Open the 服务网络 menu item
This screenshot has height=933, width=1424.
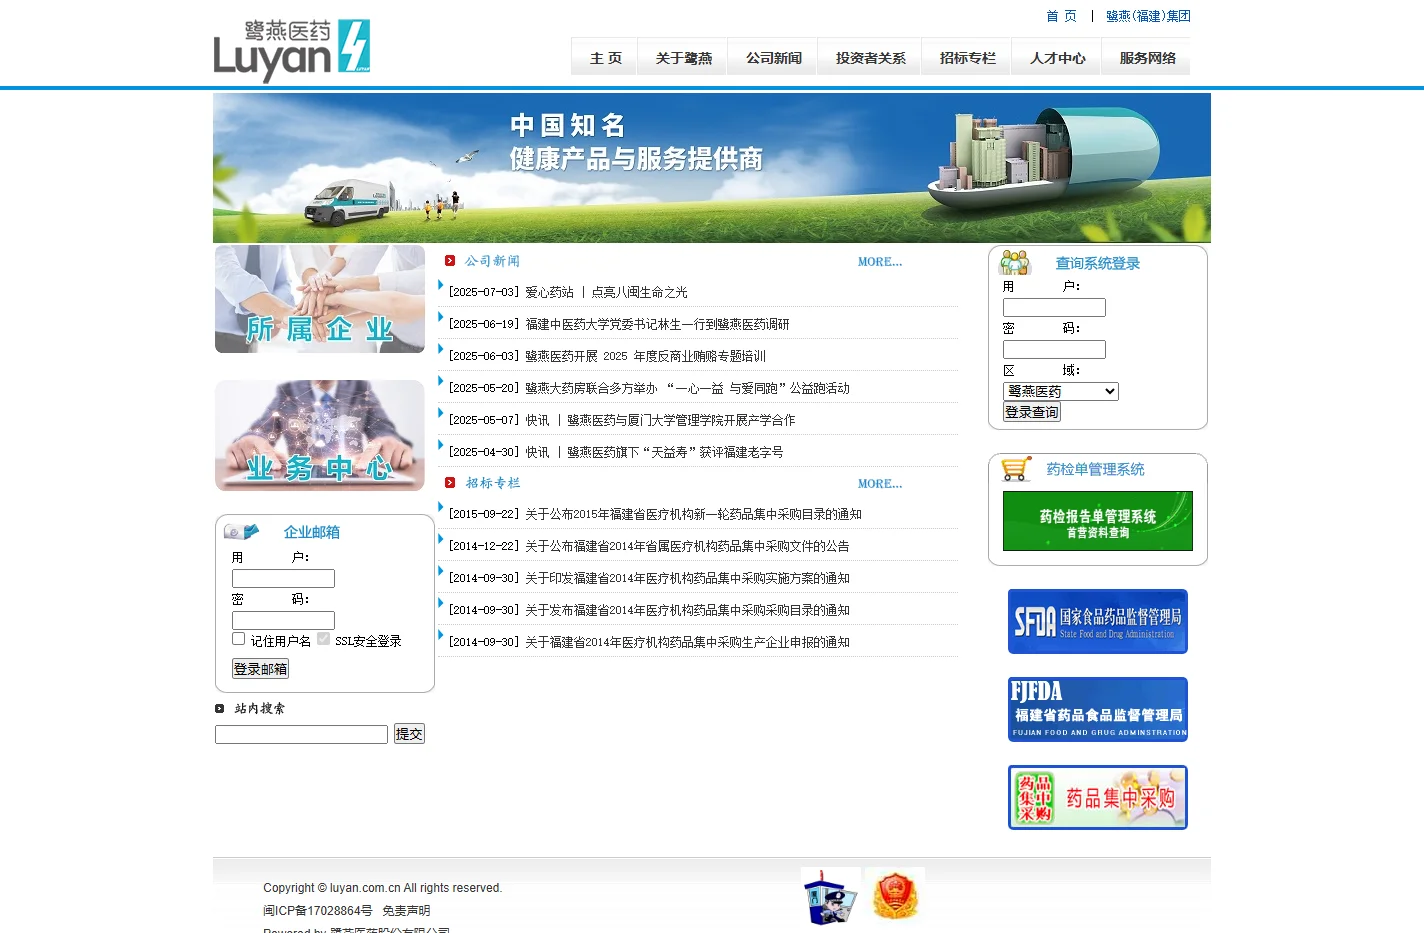pos(1147,58)
